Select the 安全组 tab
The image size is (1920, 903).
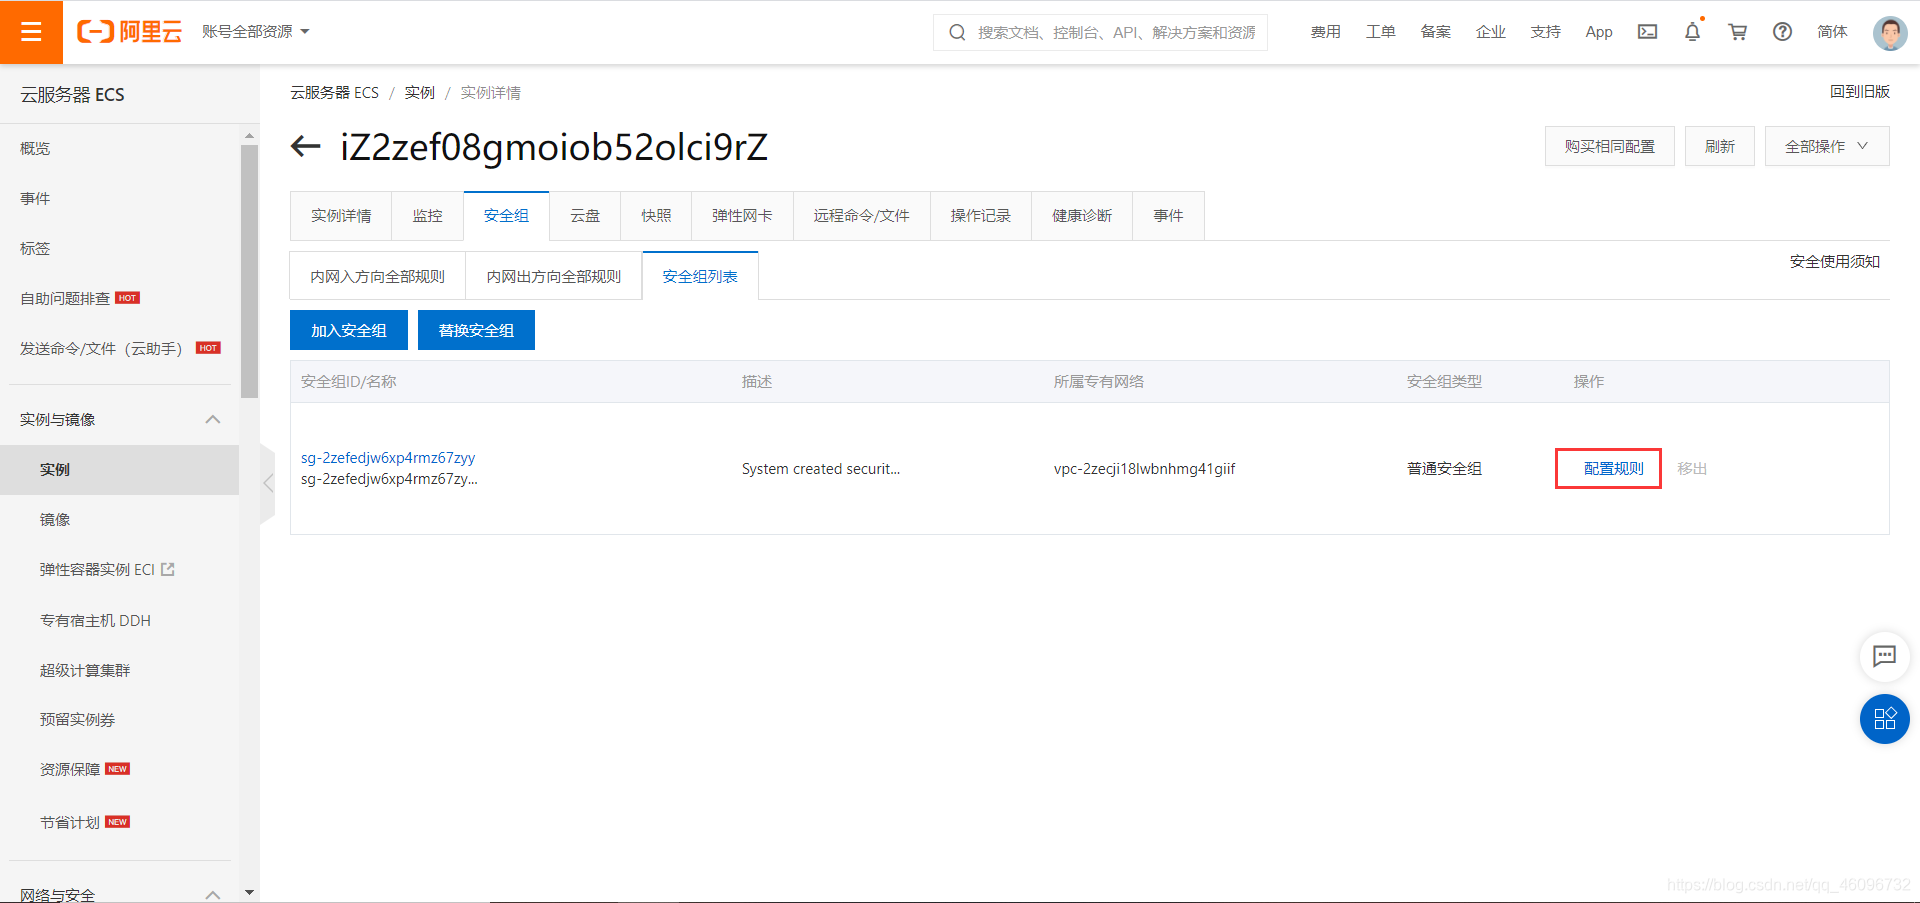pos(506,216)
